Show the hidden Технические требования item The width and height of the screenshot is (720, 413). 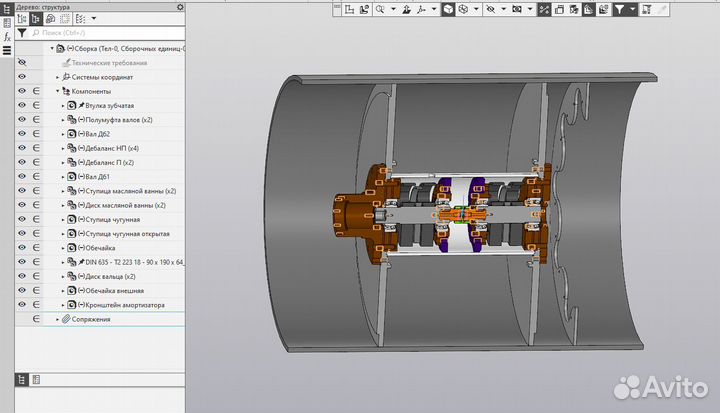(22, 62)
